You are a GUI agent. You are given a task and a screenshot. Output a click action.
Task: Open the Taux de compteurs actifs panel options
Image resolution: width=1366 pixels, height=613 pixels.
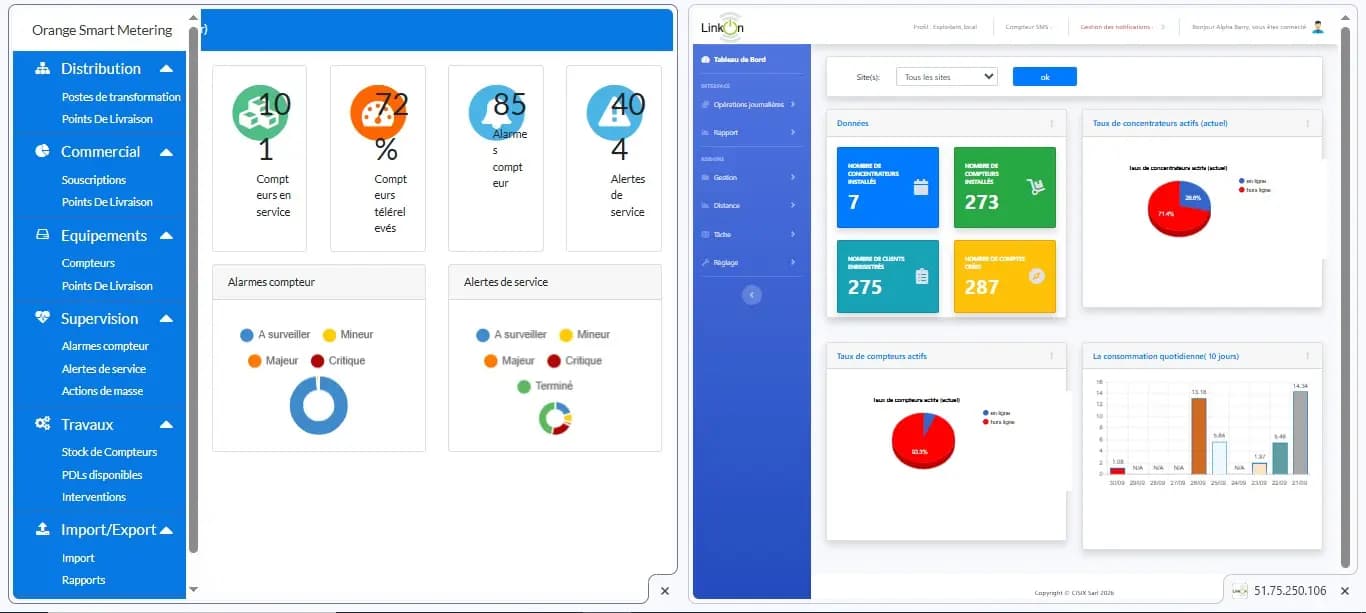tap(1051, 356)
